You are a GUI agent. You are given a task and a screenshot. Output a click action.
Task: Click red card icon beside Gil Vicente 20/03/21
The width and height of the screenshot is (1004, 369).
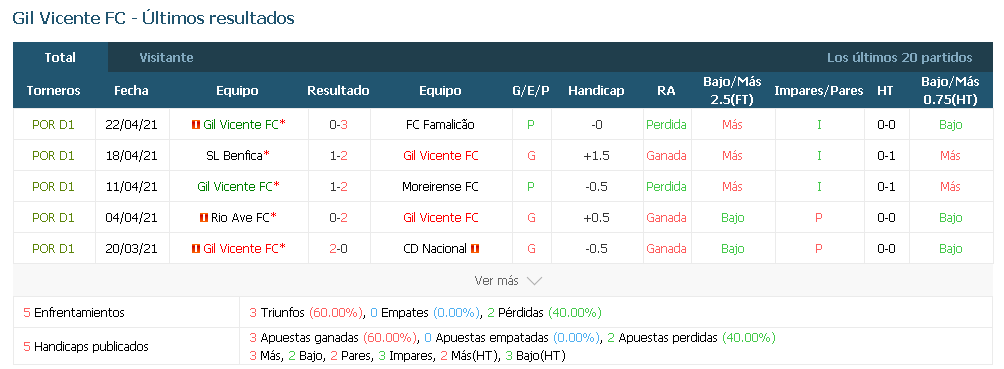coord(196,249)
